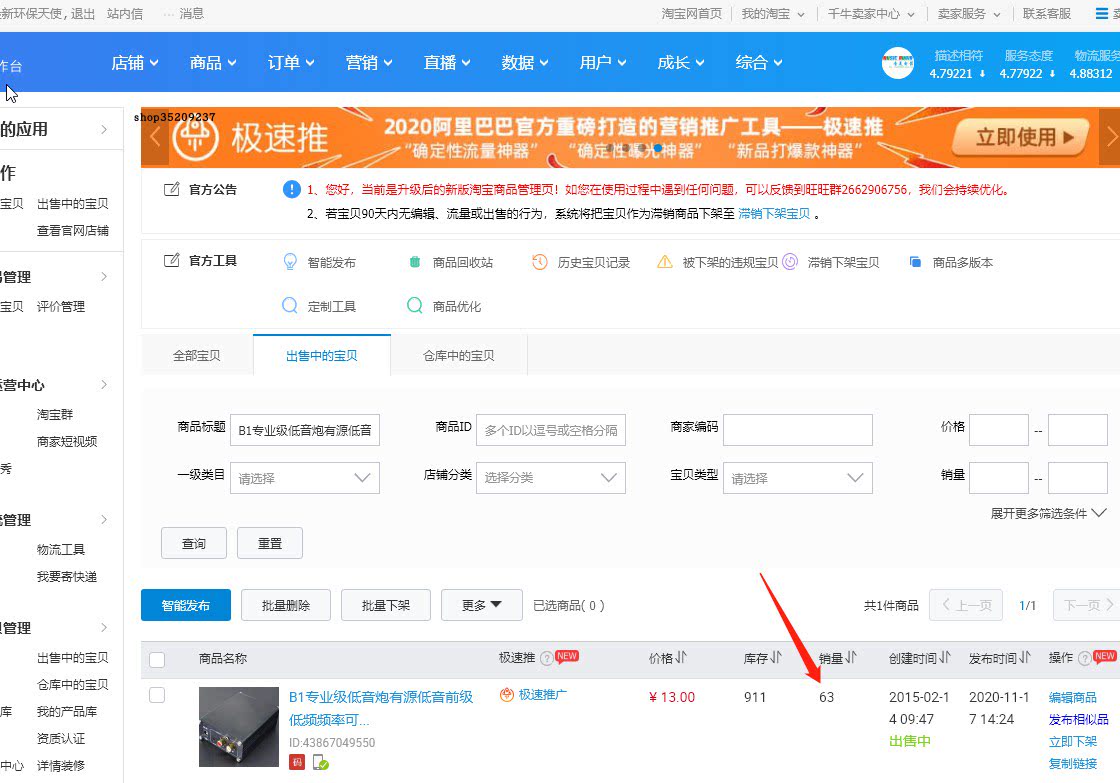Click the 商品多版本 blue icon
Viewport: 1120px width, 783px height.
tap(915, 262)
